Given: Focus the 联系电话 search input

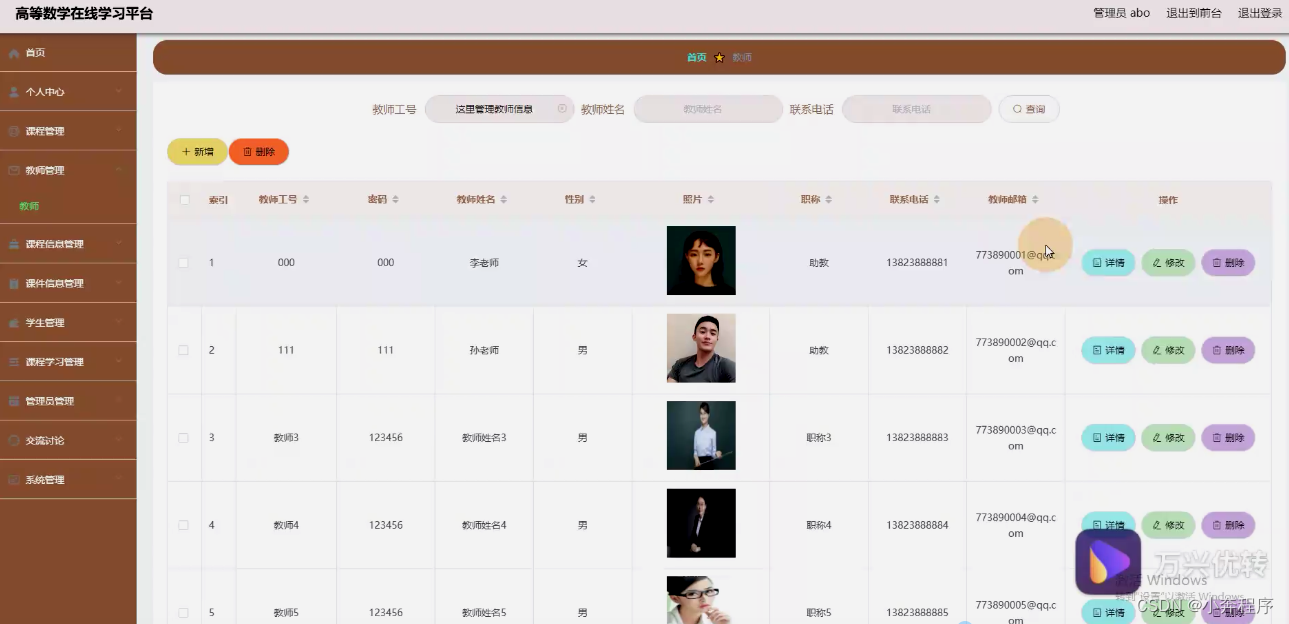Looking at the screenshot, I should click(x=916, y=109).
